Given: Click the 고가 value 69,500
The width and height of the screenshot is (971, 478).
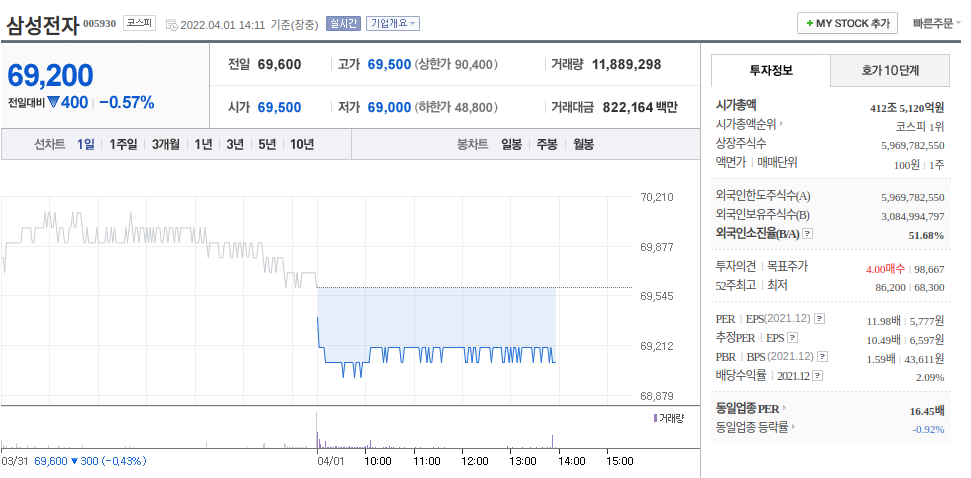Looking at the screenshot, I should (389, 64).
